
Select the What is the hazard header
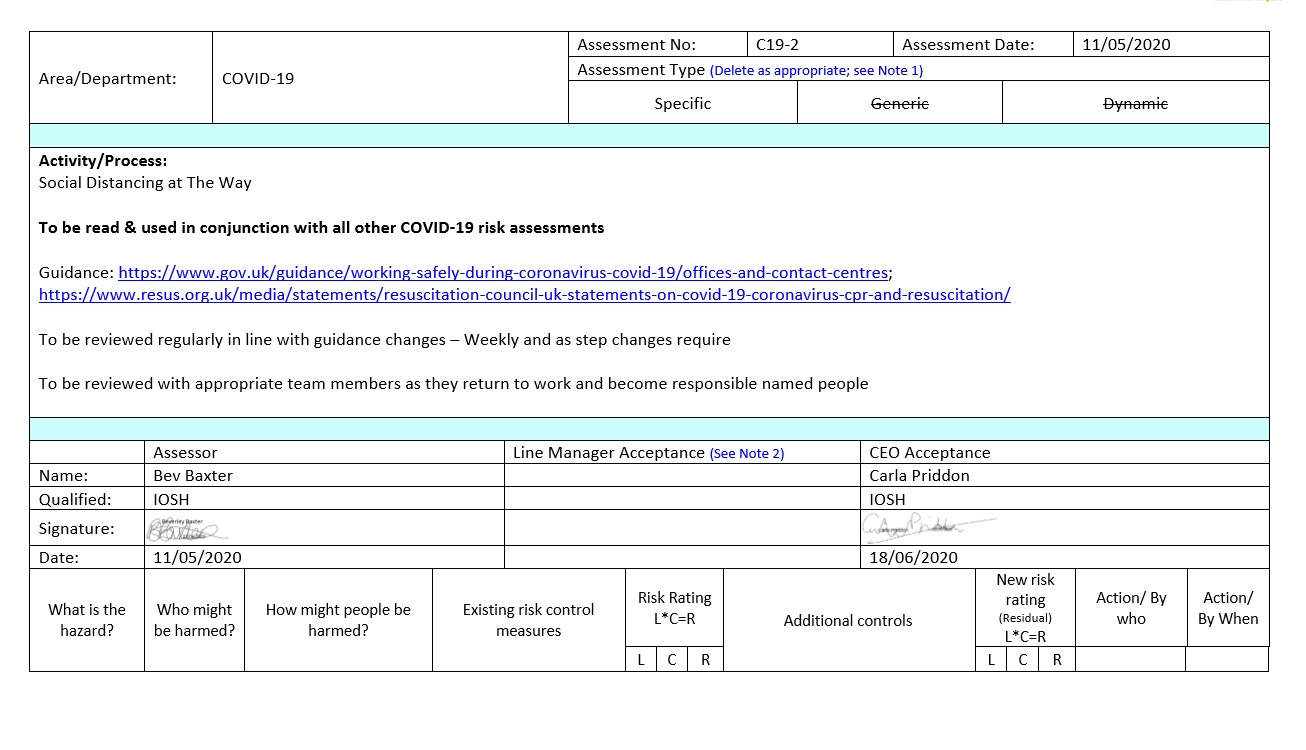click(87, 620)
